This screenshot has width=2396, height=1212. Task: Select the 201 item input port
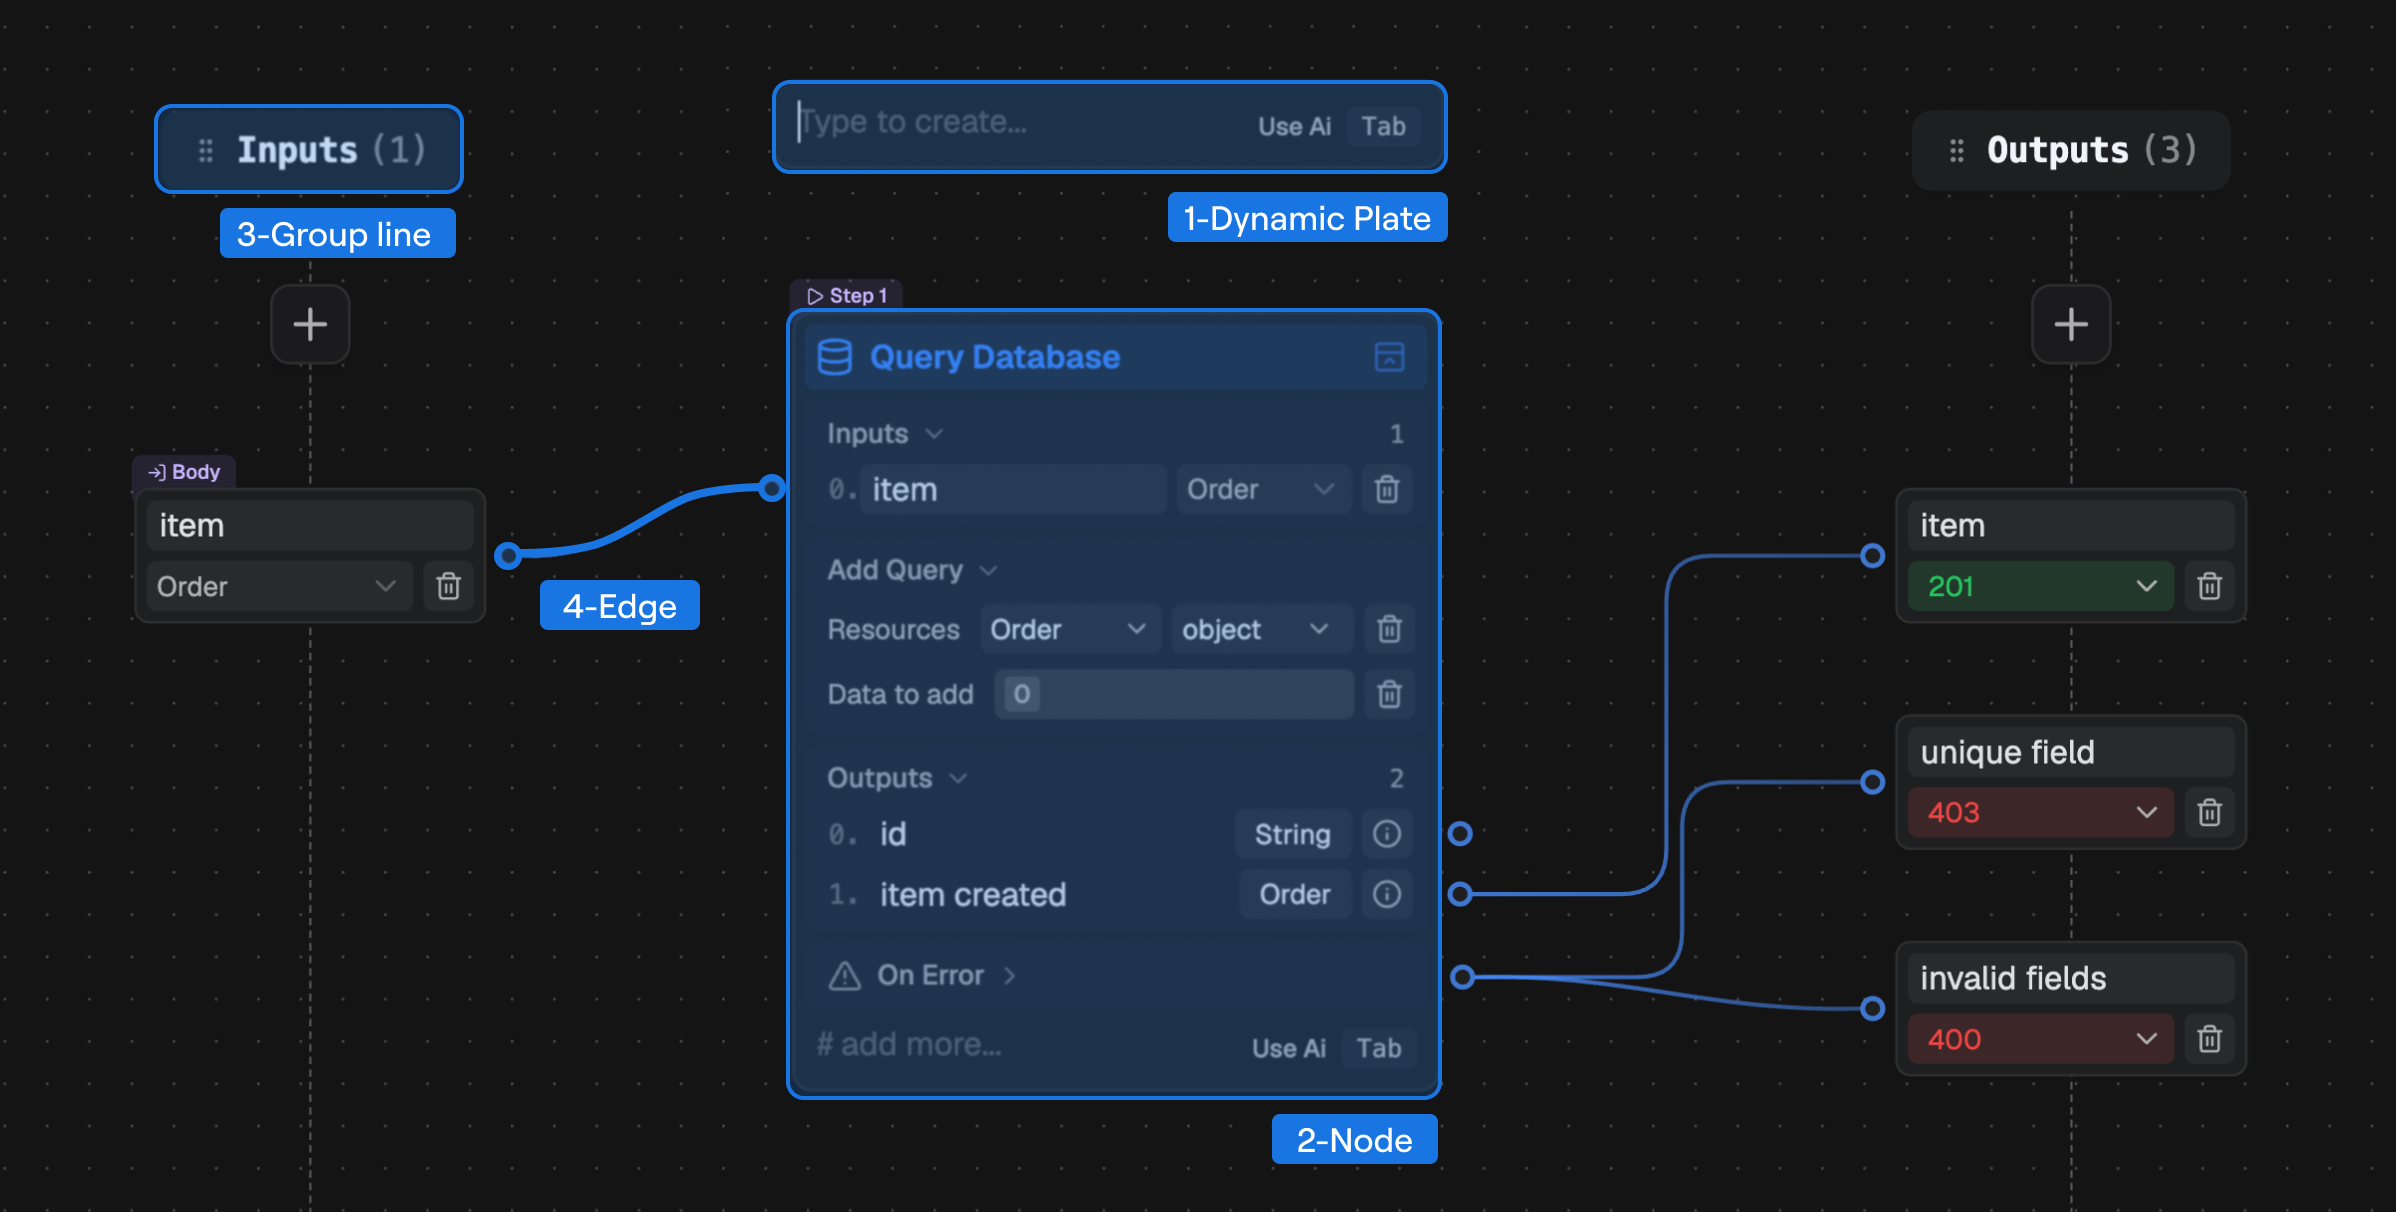(1873, 555)
